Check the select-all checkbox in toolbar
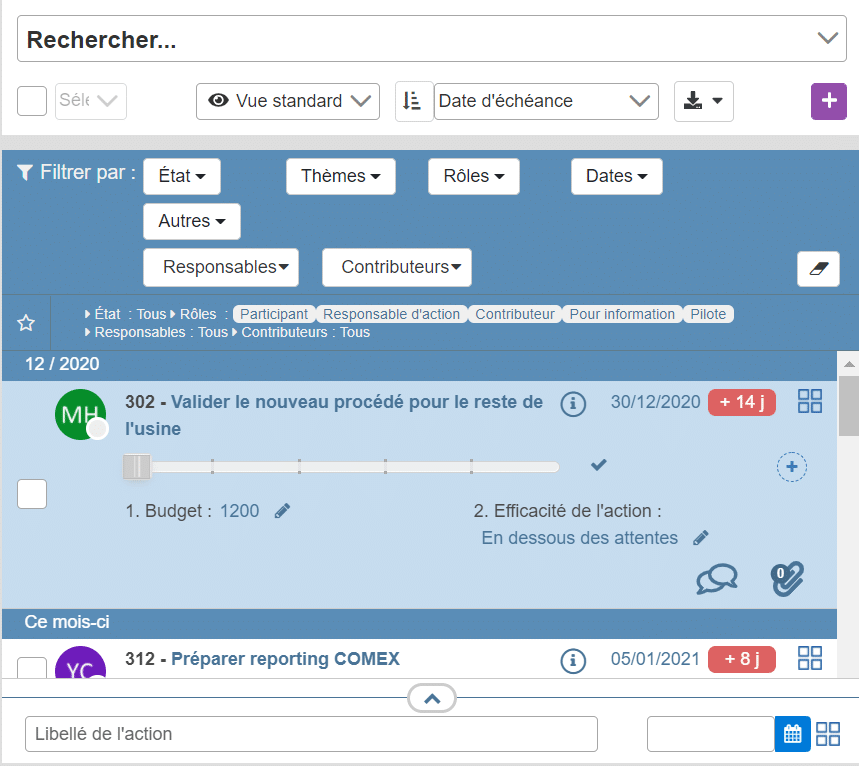 coord(32,101)
